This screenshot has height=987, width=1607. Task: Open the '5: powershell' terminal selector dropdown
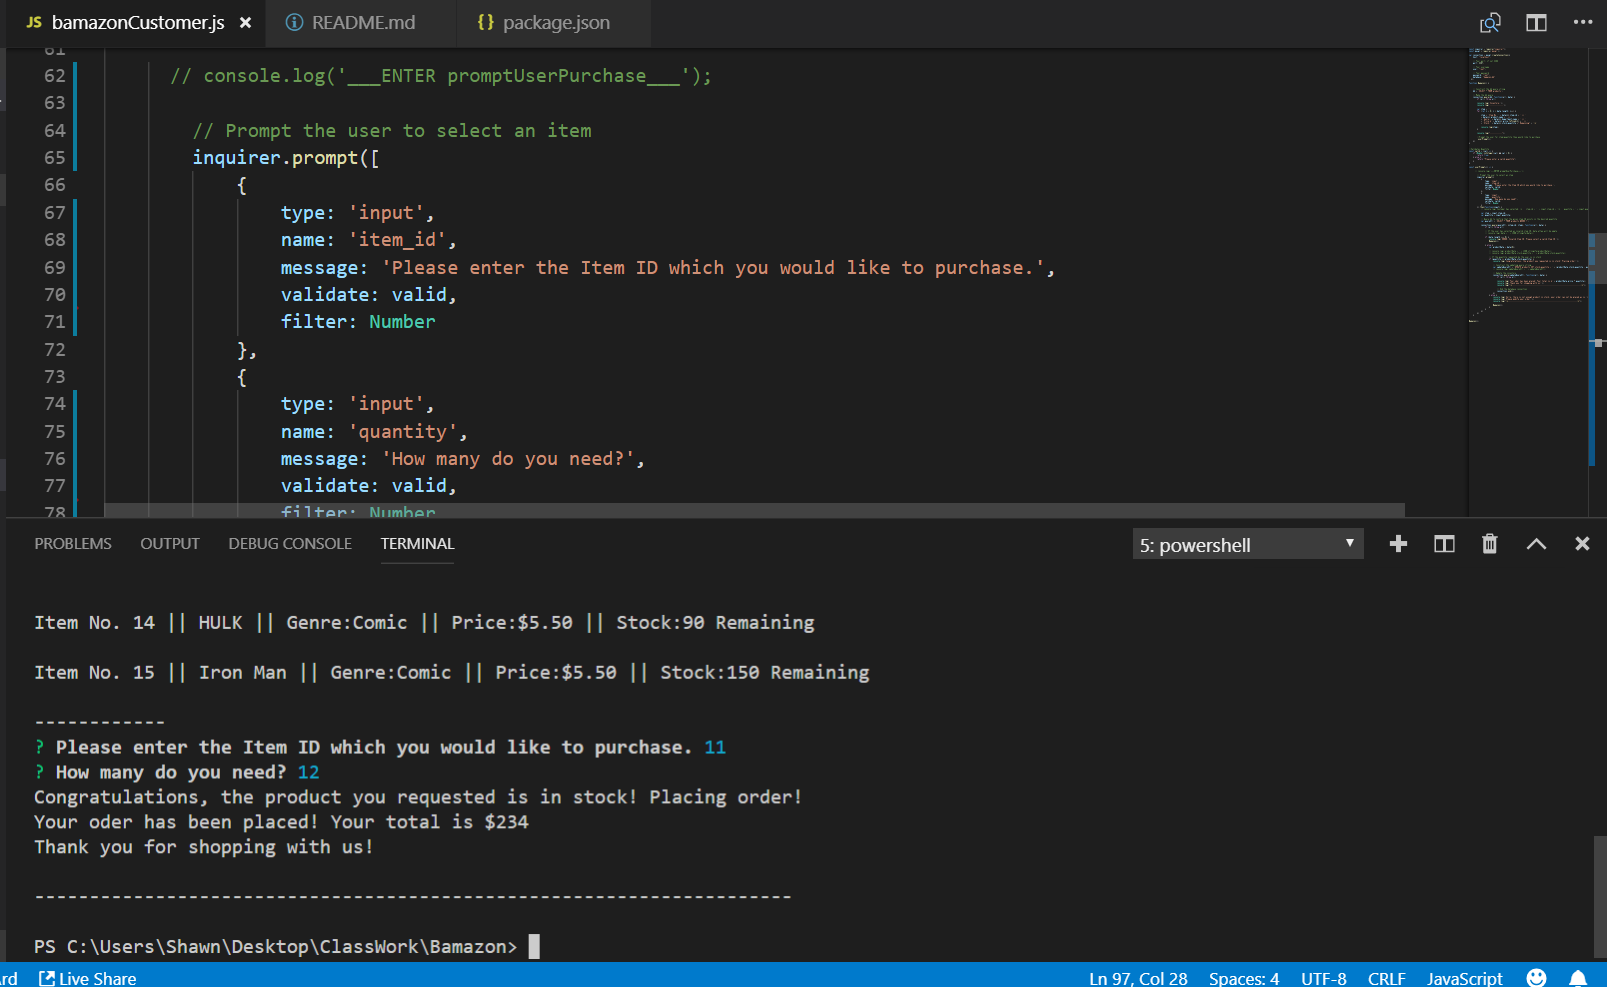click(x=1247, y=544)
